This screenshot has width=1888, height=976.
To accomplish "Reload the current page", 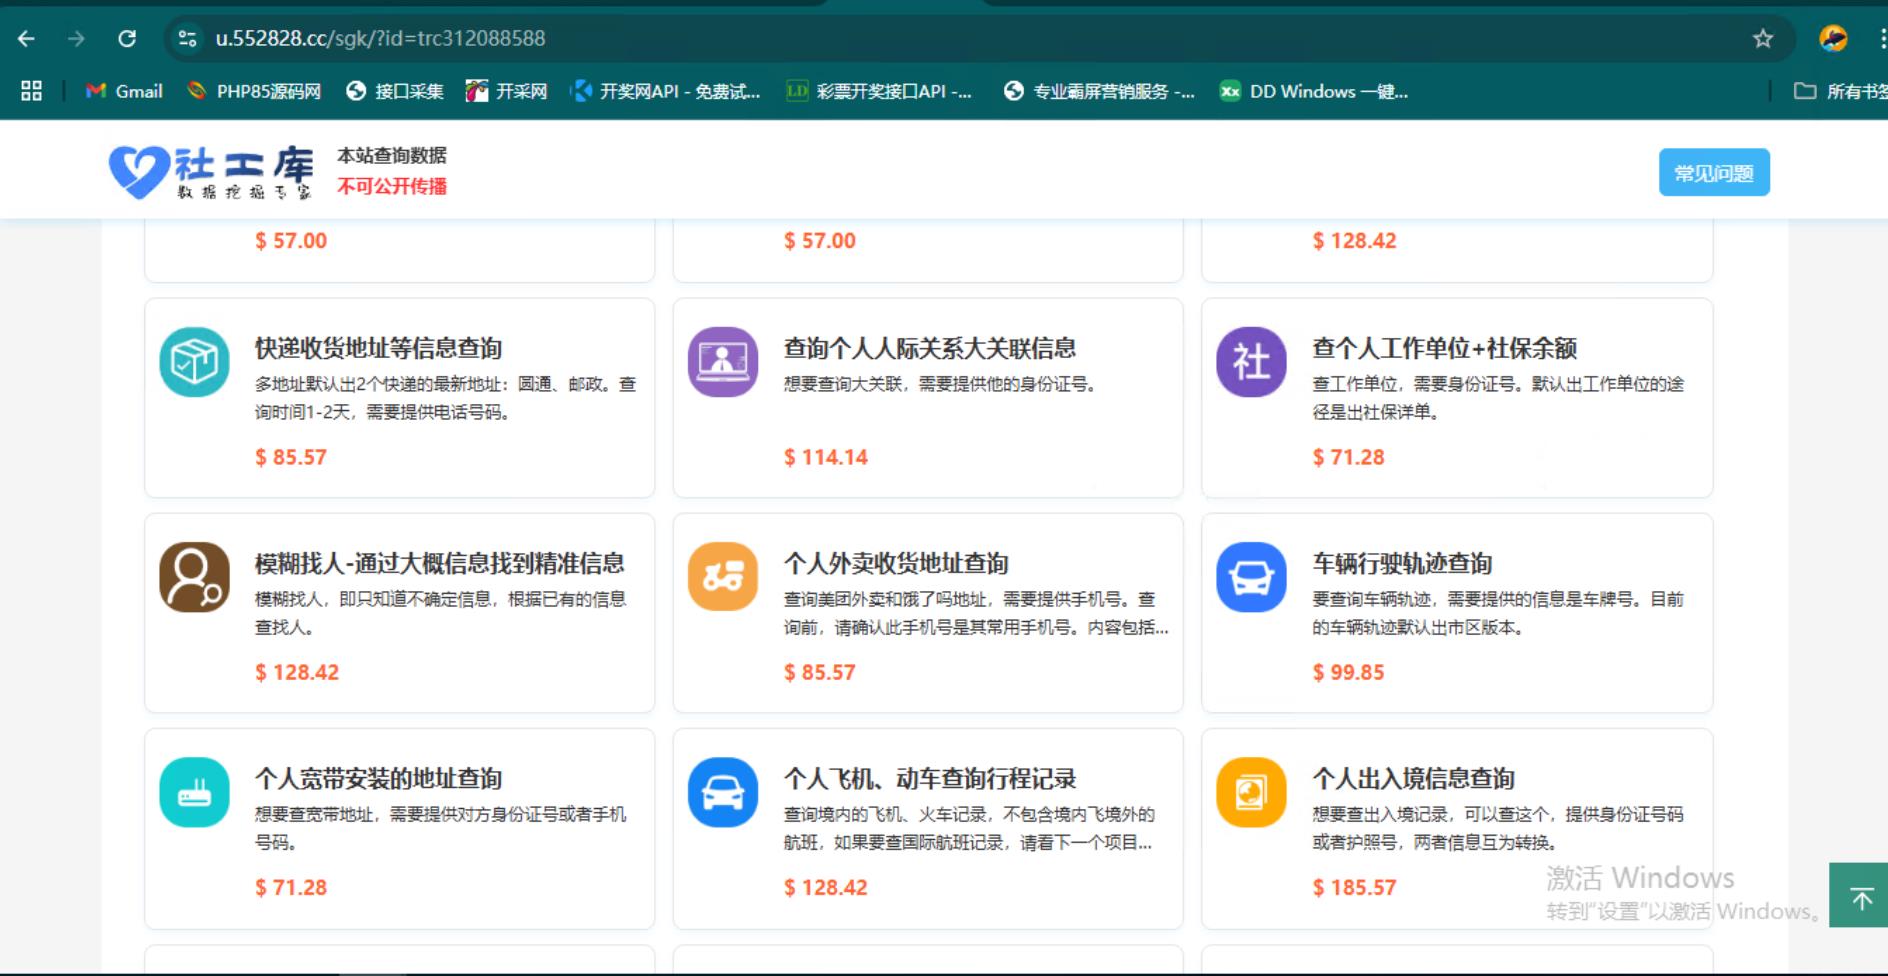I will 127,39.
